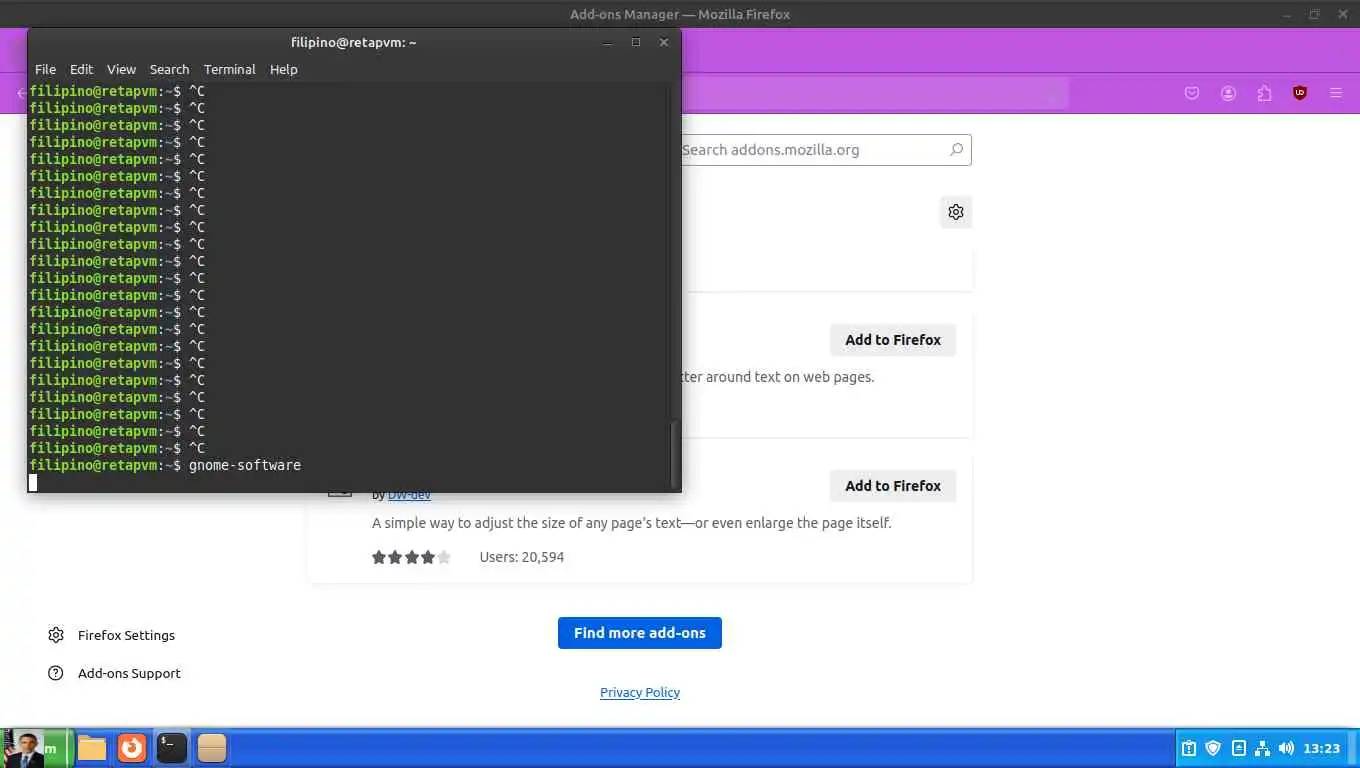1360x768 pixels.
Task: Click the add-on description about adjusting text size
Action: (x=631, y=523)
